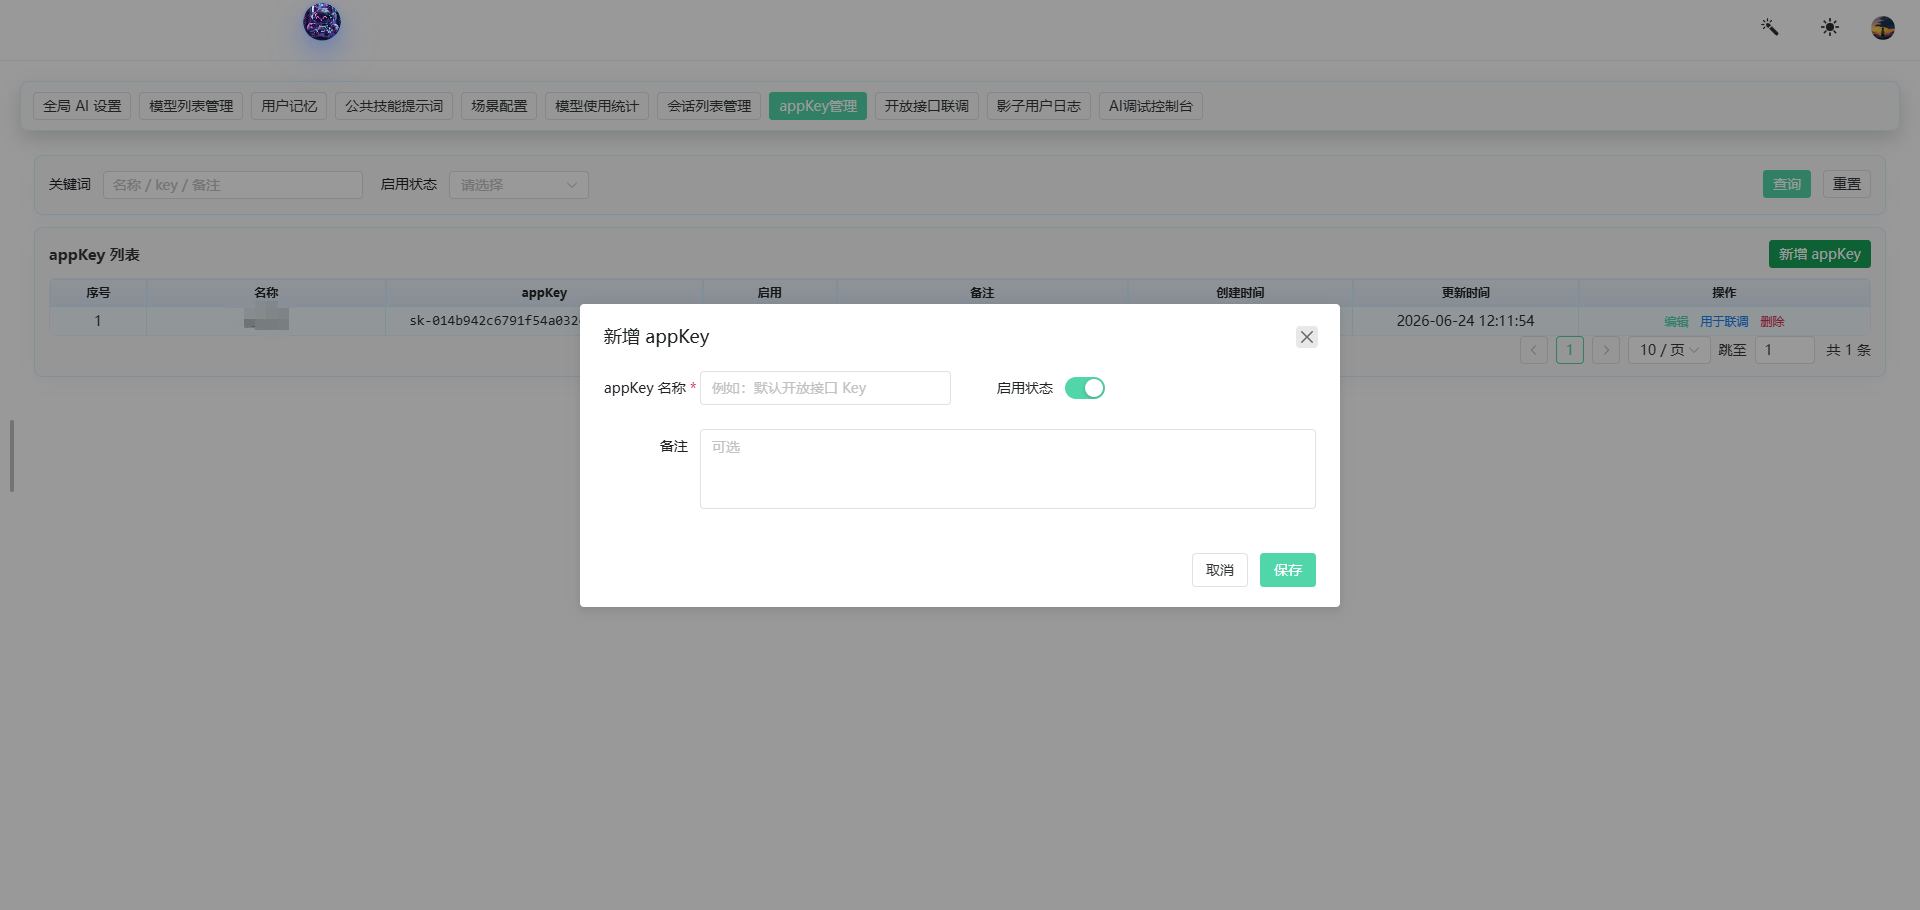Click the 2026-06-24 12:11:54 update time
The width and height of the screenshot is (1920, 910).
click(x=1465, y=321)
